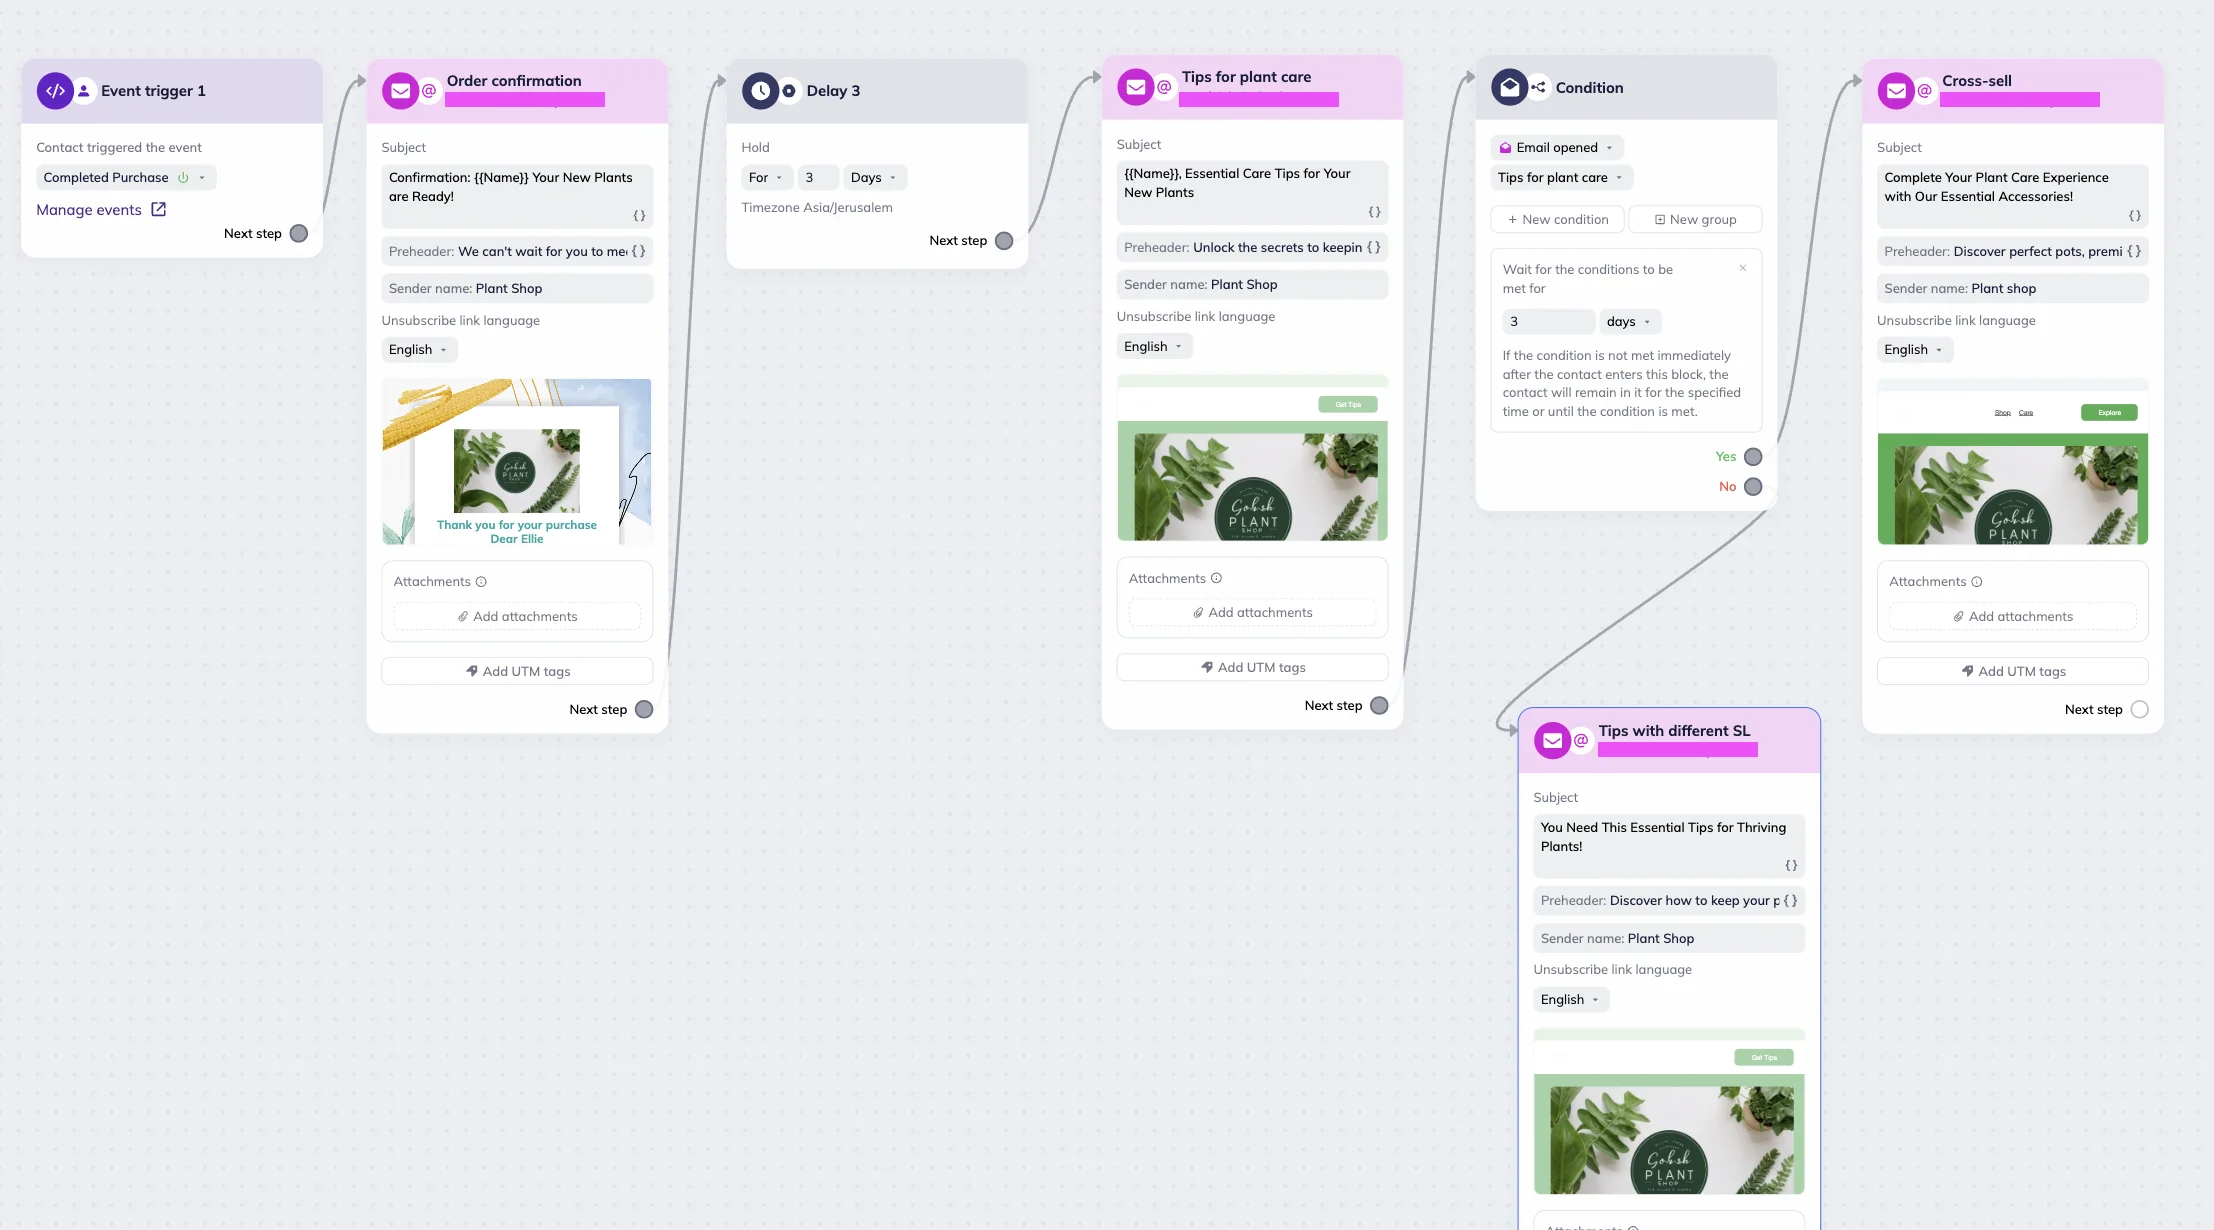Click Tips for plant care Next step connector
The width and height of the screenshot is (2214, 1230).
(x=1379, y=706)
